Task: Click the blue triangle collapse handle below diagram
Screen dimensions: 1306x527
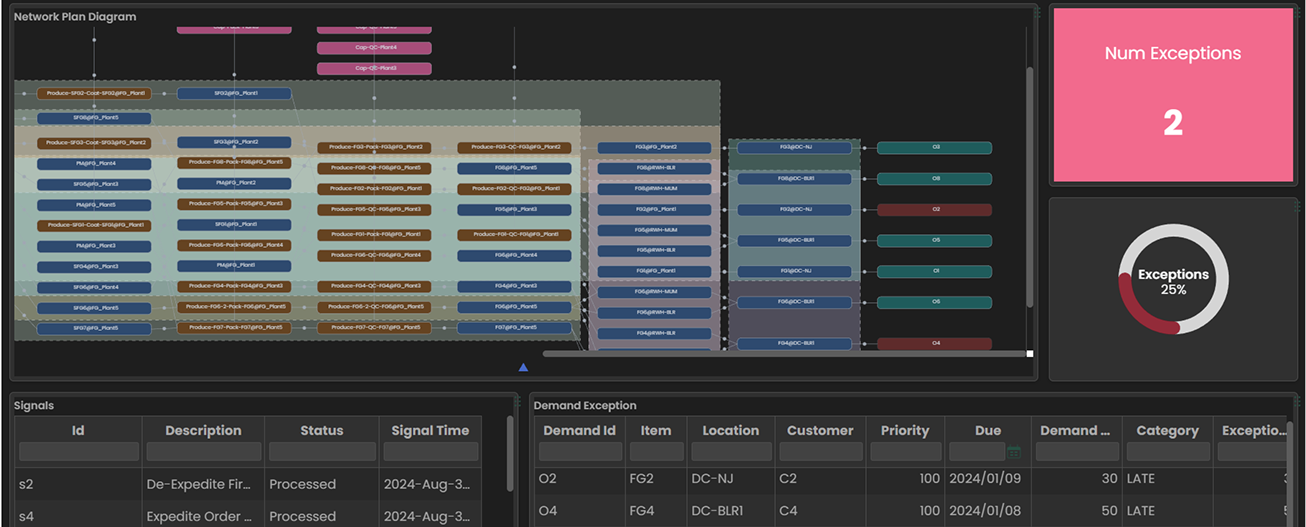Action: pyautogui.click(x=523, y=367)
